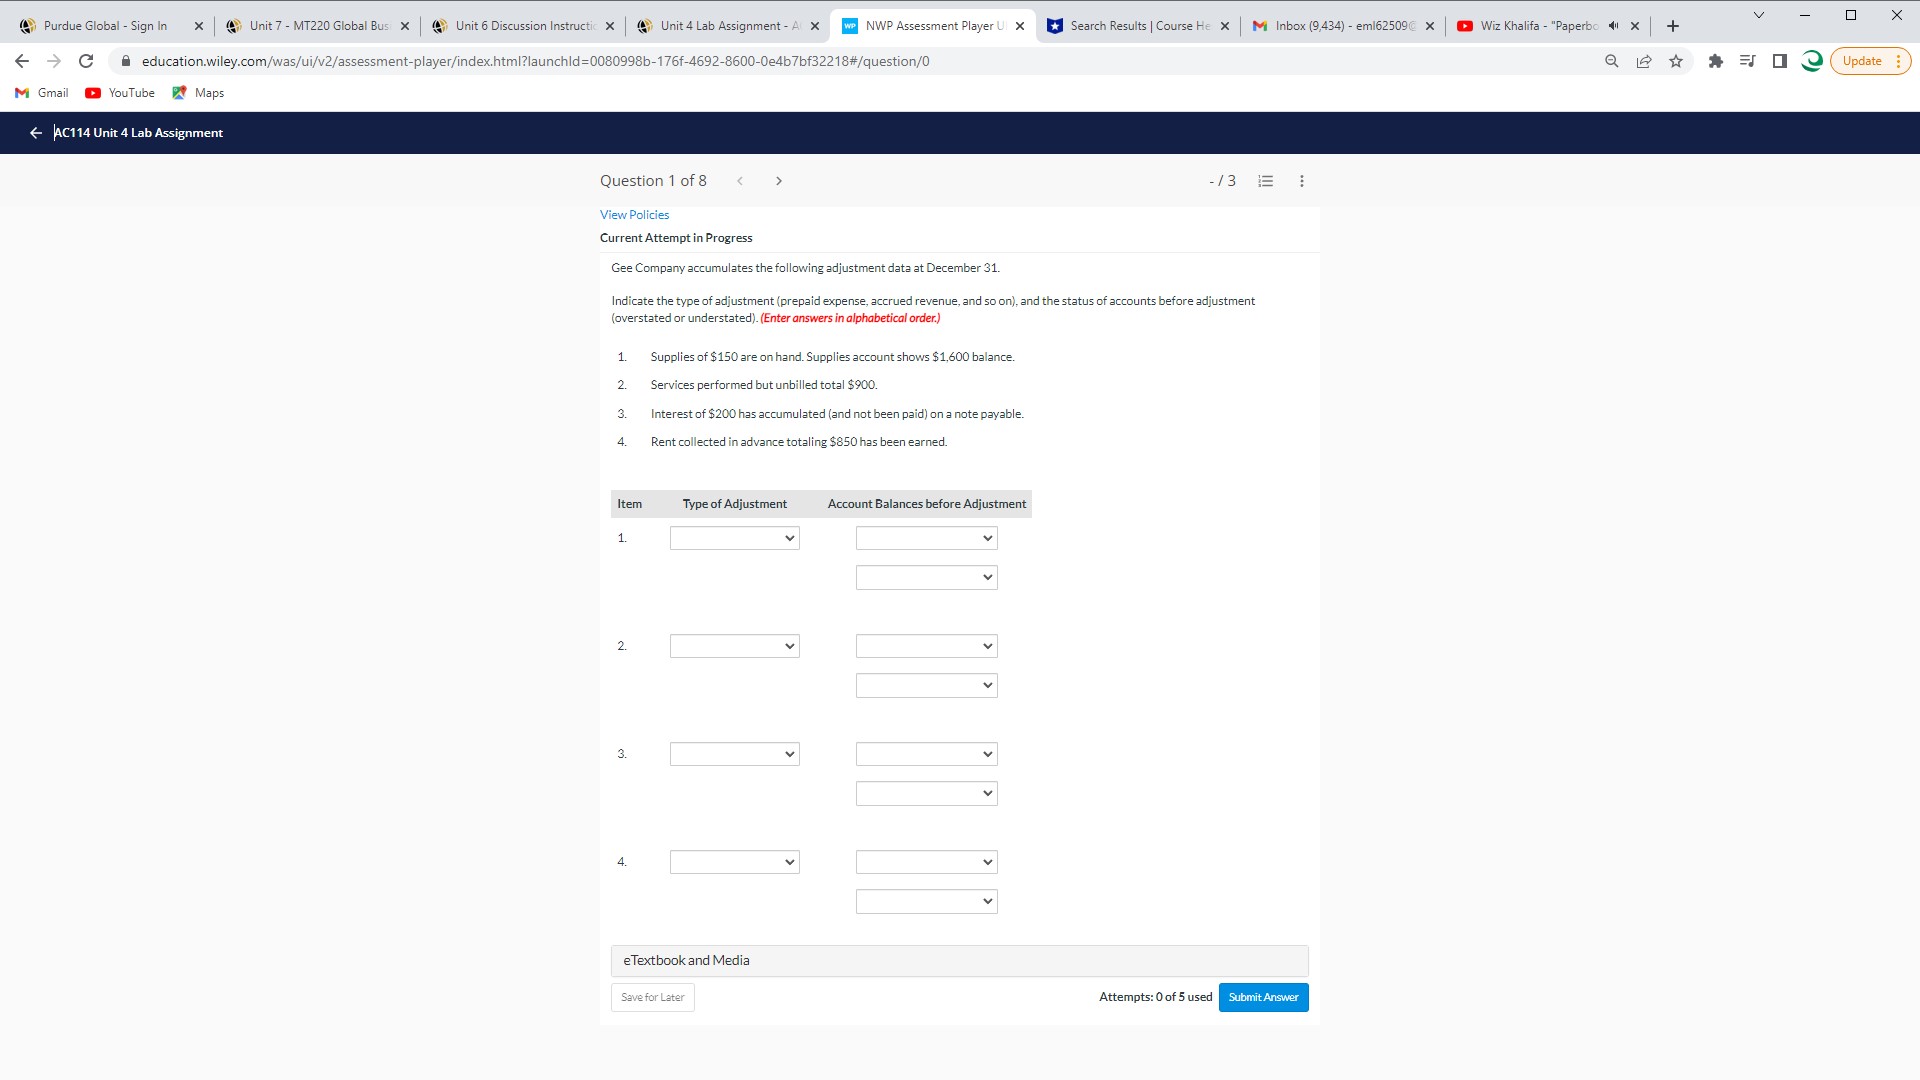Click the zoom magnifier icon in address bar
The height and width of the screenshot is (1080, 1920).
[1611, 61]
